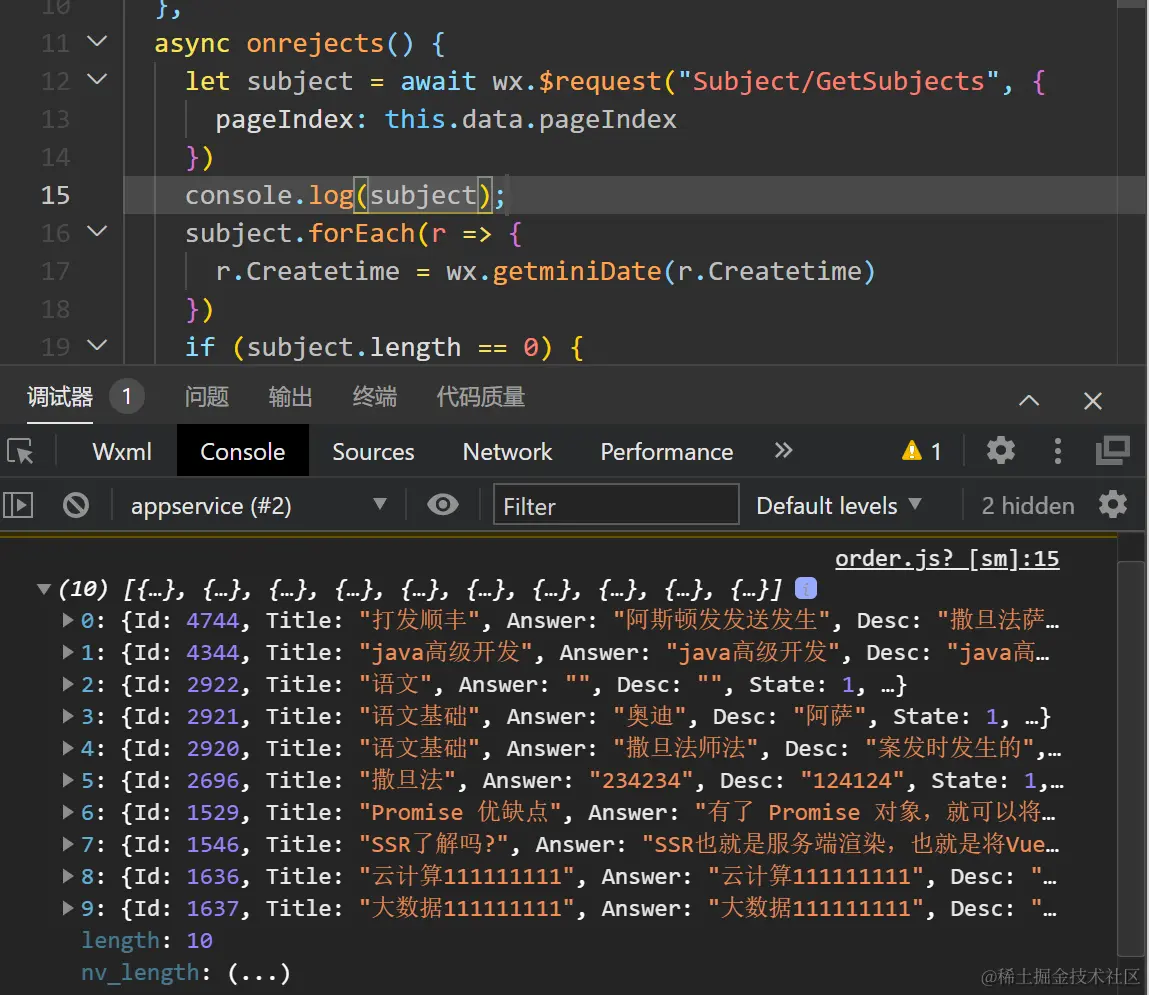Open the Sources tab
The image size is (1149, 995).
point(373,451)
